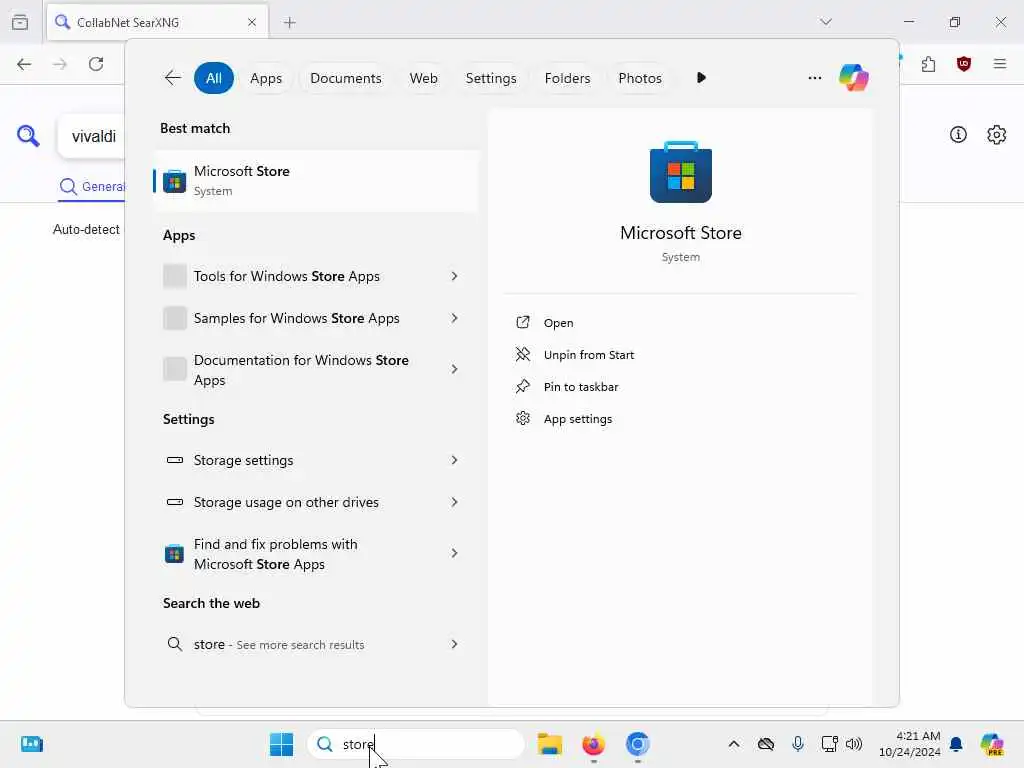Open the Copilot preview taskbar icon
Screen dimensions: 1024x768
pos(991,744)
